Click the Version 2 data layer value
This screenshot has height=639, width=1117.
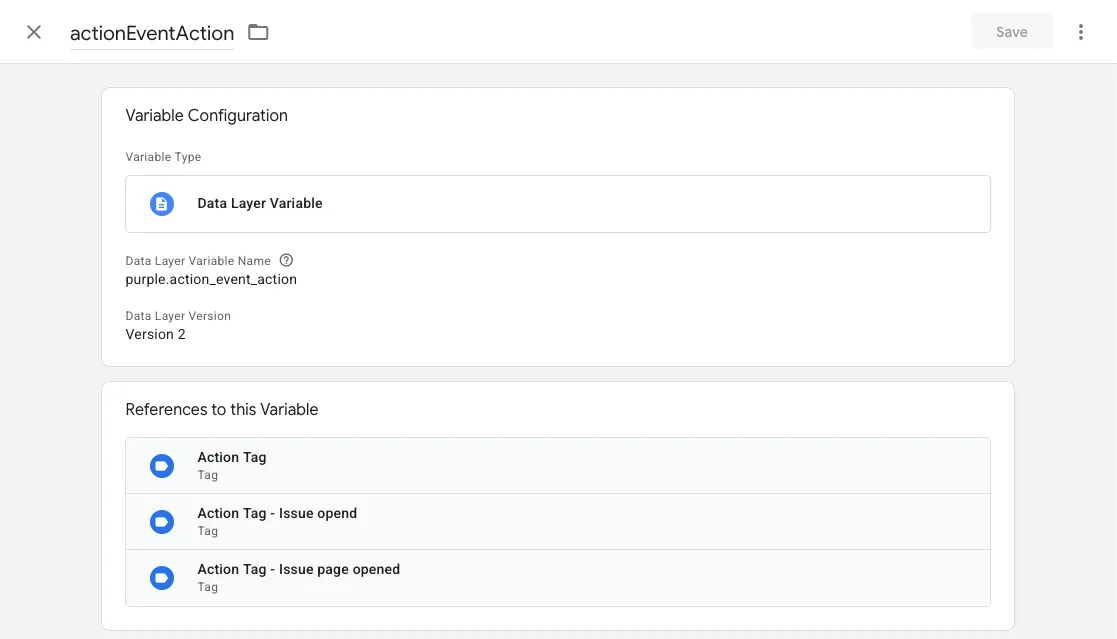point(155,334)
